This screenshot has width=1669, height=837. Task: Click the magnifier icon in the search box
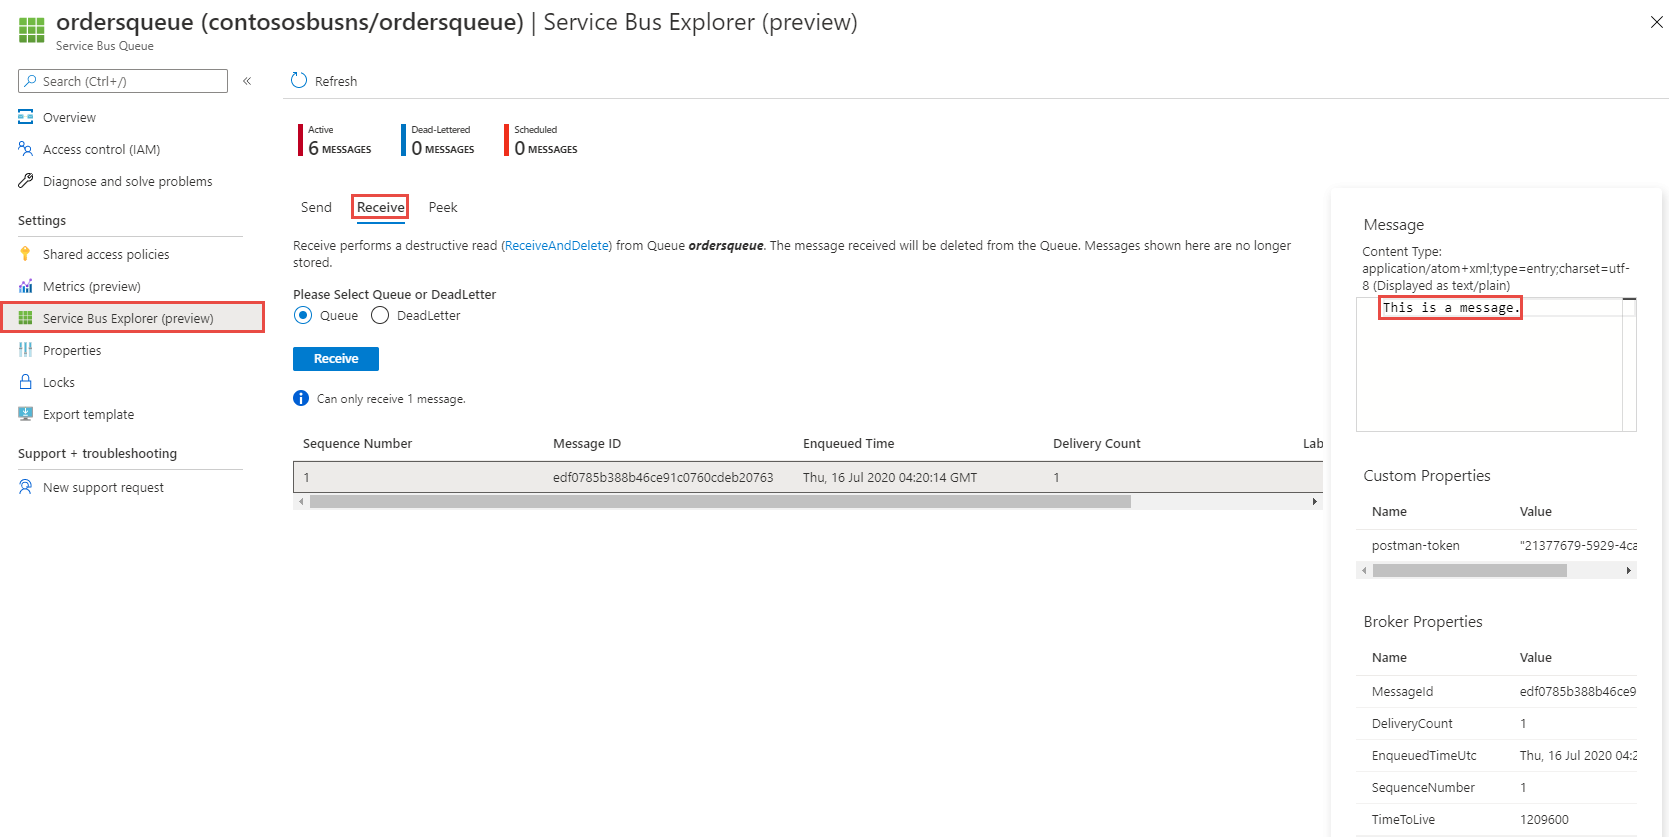tap(31, 81)
